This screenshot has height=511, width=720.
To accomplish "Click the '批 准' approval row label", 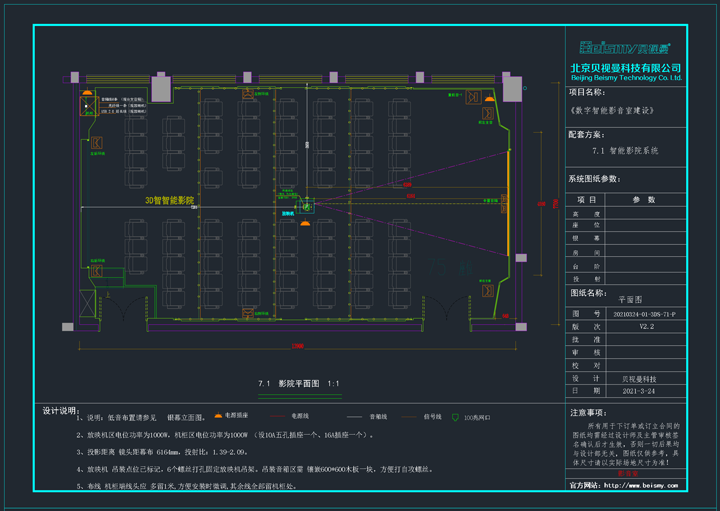I will coord(586,340).
